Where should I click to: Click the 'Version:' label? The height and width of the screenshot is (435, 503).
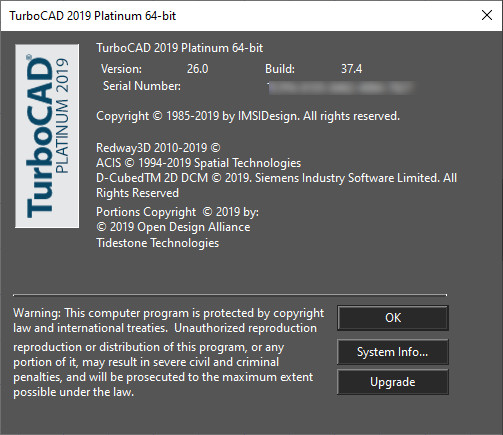pyautogui.click(x=121, y=69)
